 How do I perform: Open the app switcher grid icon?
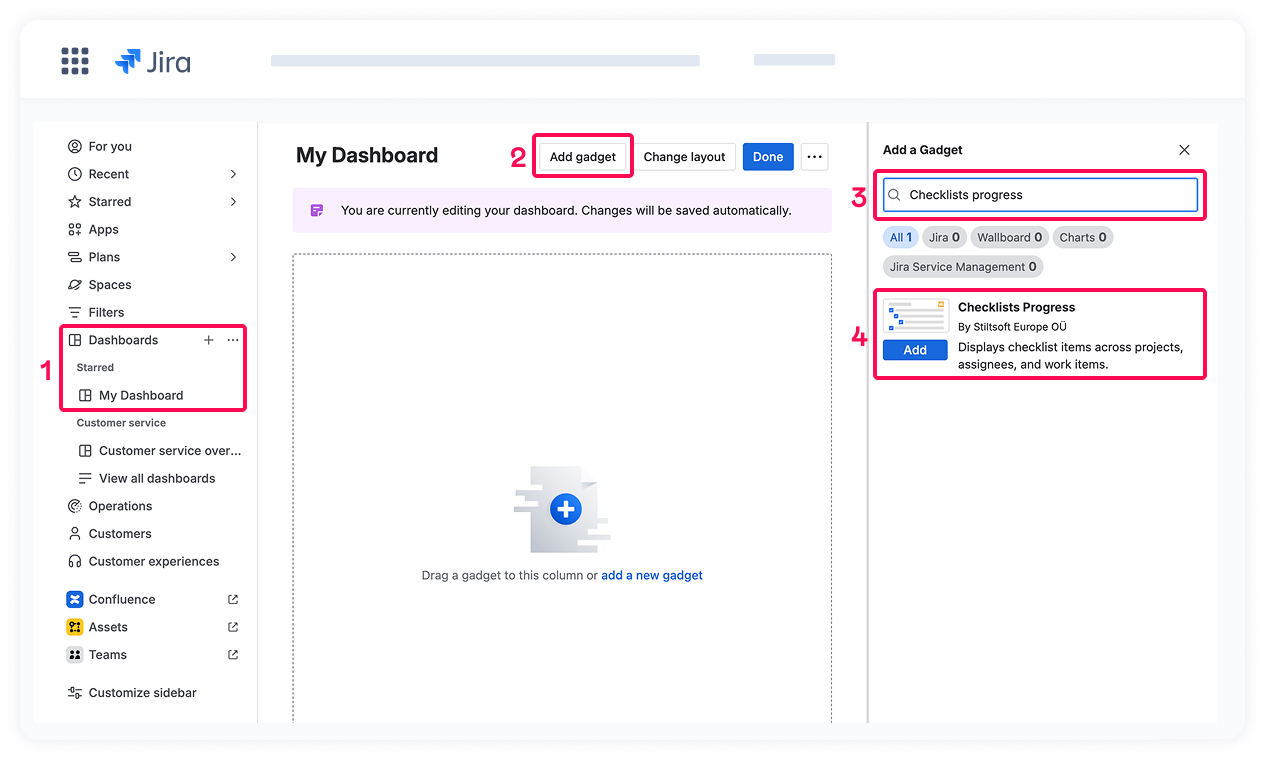click(x=75, y=61)
